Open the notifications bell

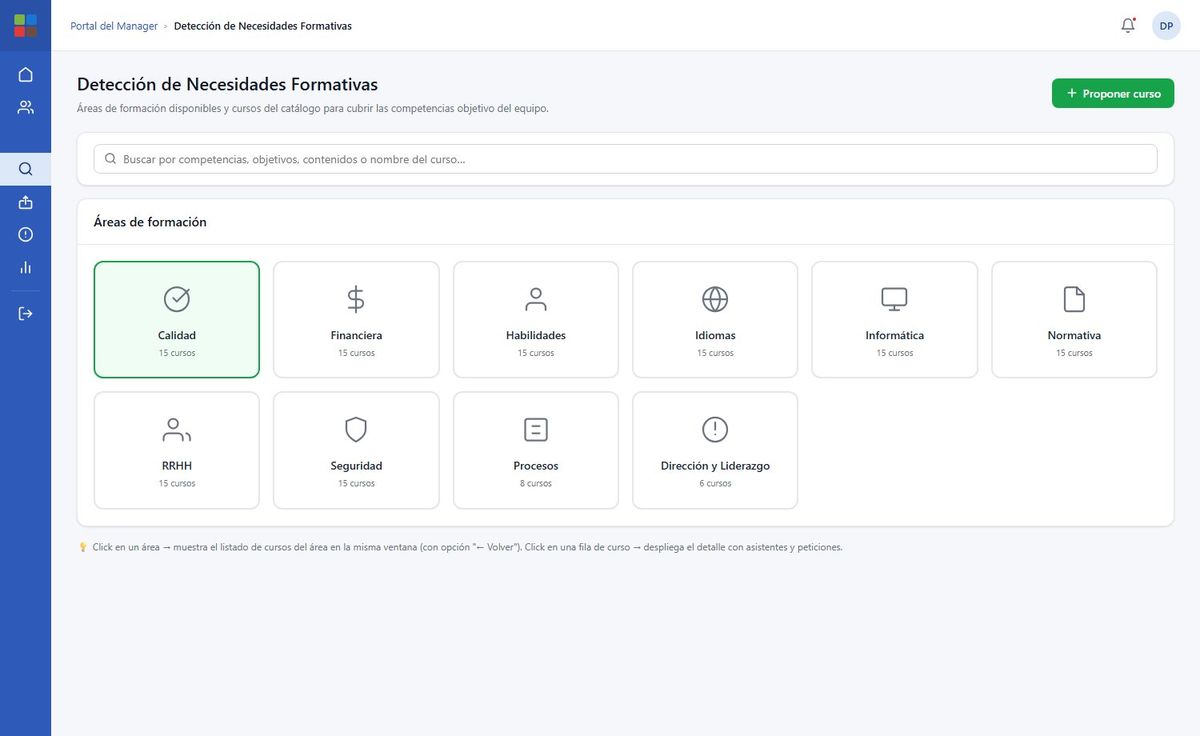pyautogui.click(x=1128, y=25)
